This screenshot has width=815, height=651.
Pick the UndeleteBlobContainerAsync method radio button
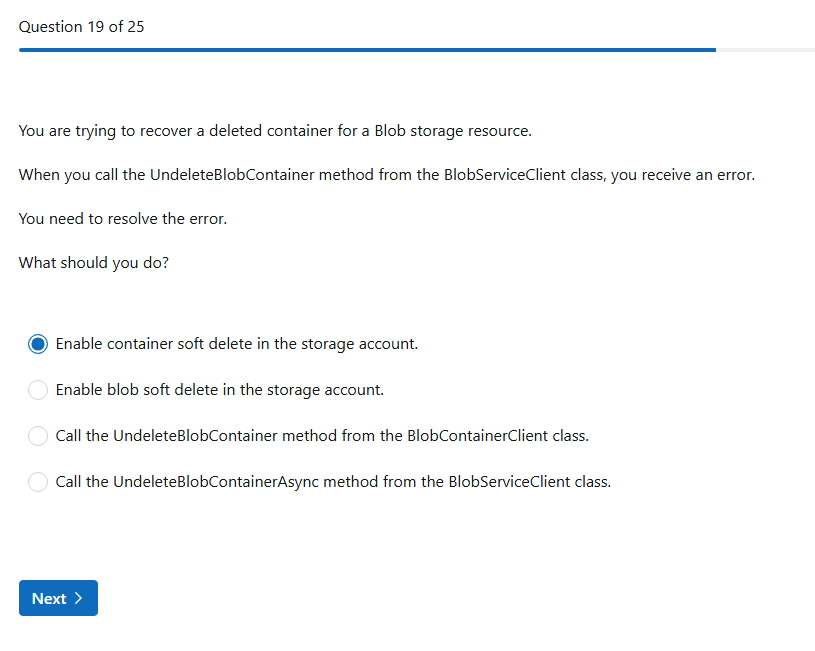tap(38, 482)
